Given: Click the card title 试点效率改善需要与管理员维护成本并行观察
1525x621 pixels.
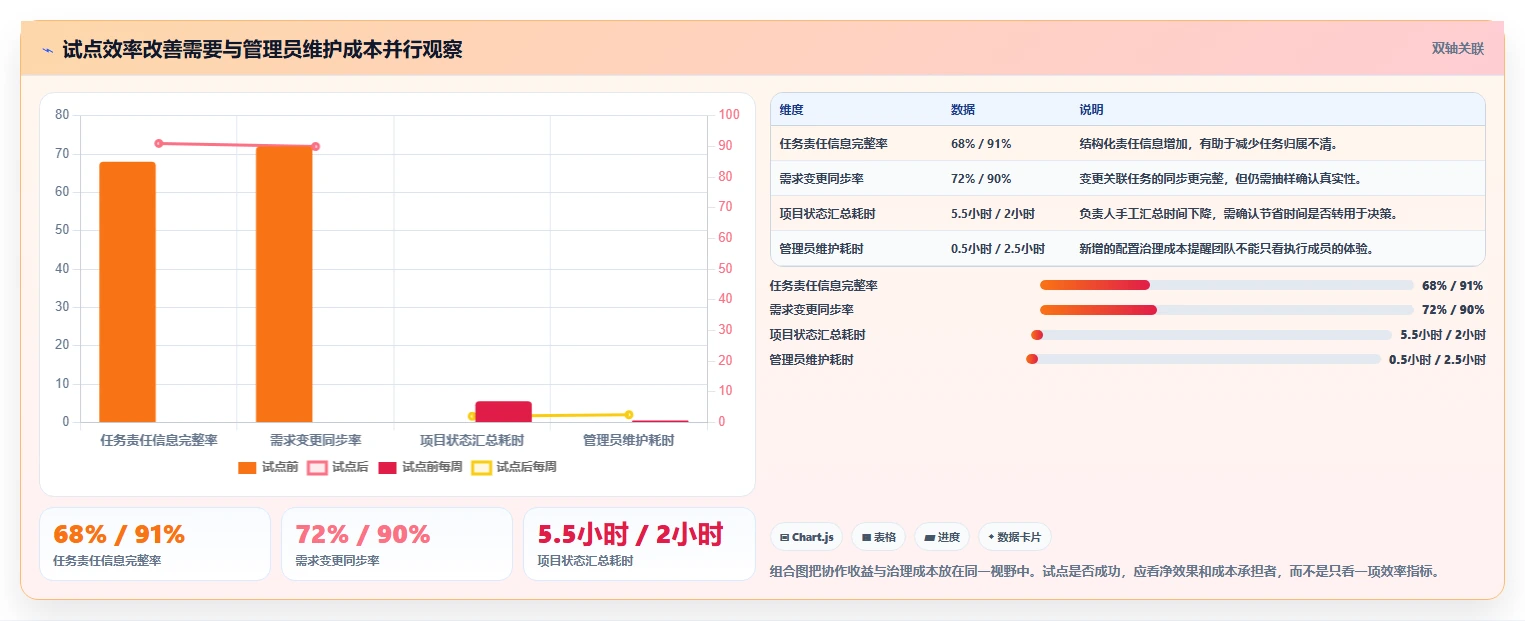Looking at the screenshot, I should point(262,50).
